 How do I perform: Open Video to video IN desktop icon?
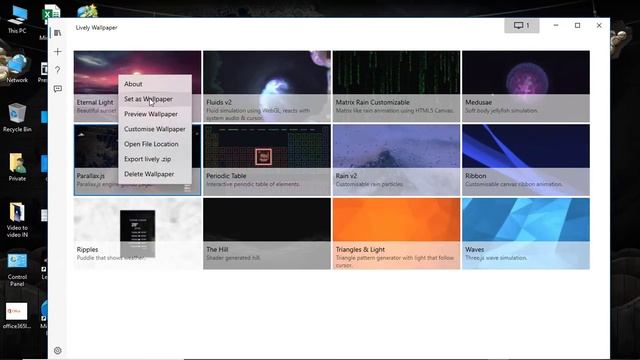(17, 220)
